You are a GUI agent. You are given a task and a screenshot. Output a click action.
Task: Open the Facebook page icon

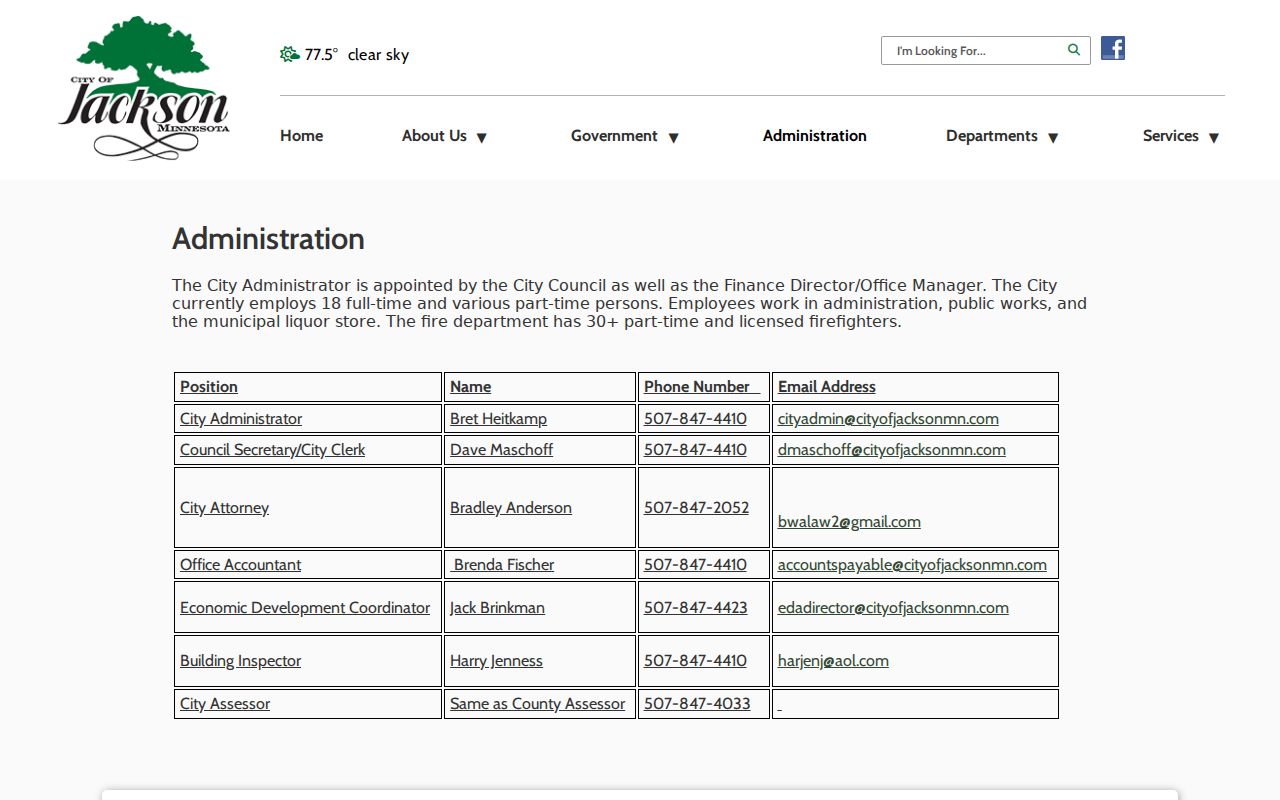click(1113, 48)
